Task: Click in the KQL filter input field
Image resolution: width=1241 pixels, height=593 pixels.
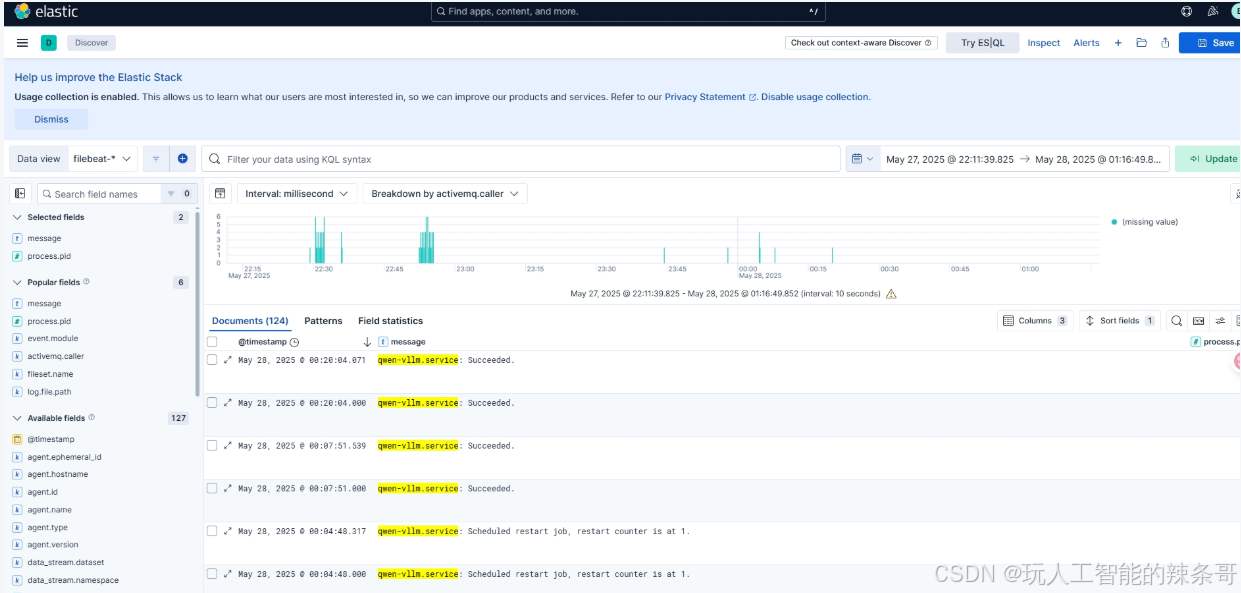Action: 521,159
